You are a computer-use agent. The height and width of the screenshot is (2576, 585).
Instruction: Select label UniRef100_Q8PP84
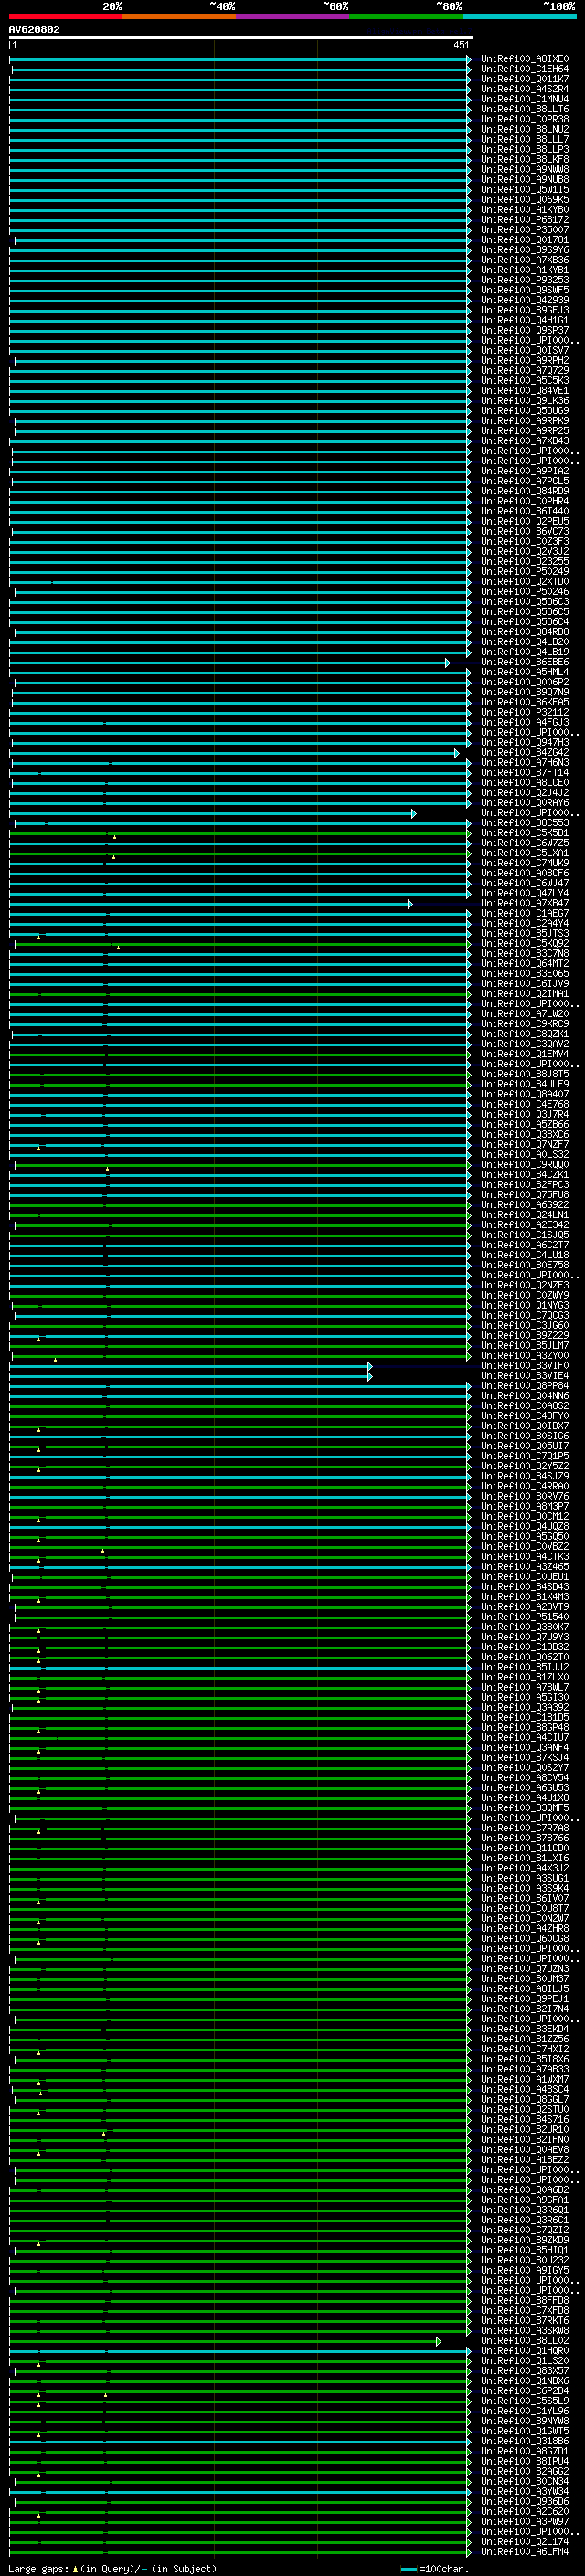524,1386
